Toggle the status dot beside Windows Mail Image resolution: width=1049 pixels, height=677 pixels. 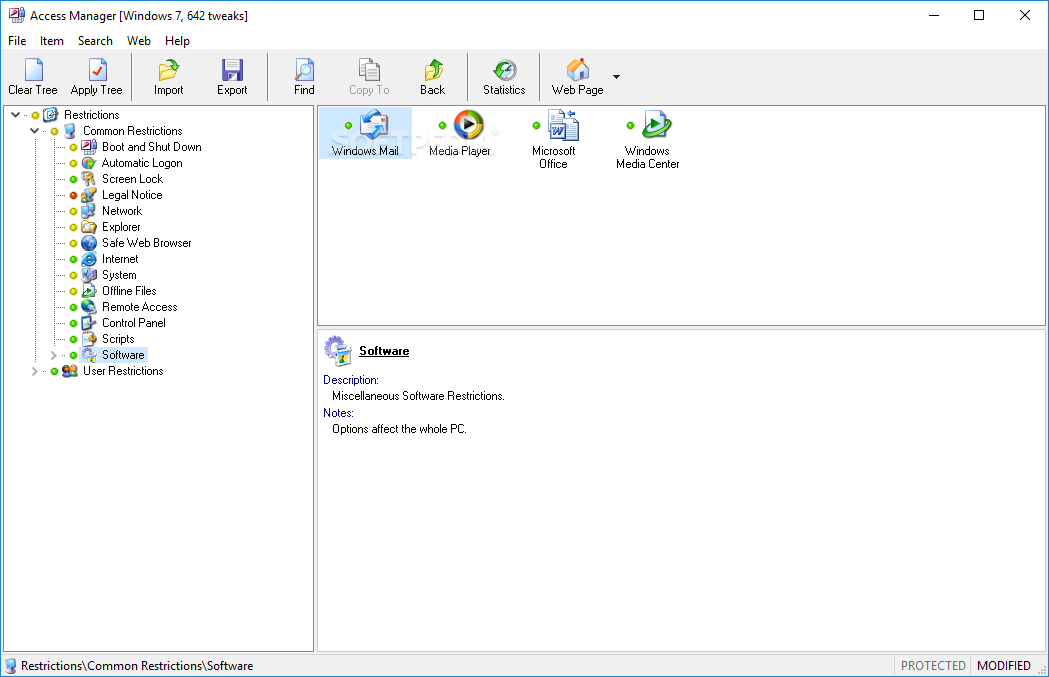349,125
